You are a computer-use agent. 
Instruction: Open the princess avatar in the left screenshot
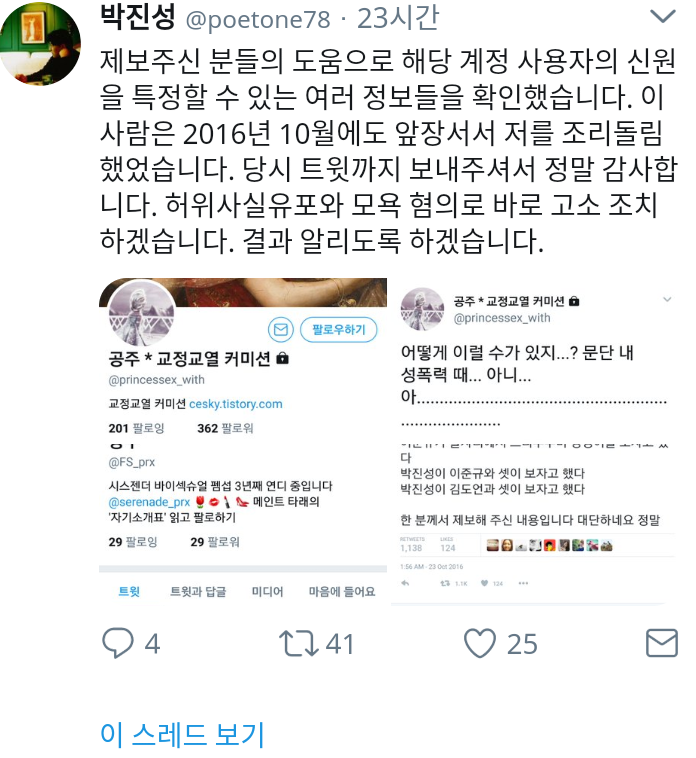tap(142, 313)
